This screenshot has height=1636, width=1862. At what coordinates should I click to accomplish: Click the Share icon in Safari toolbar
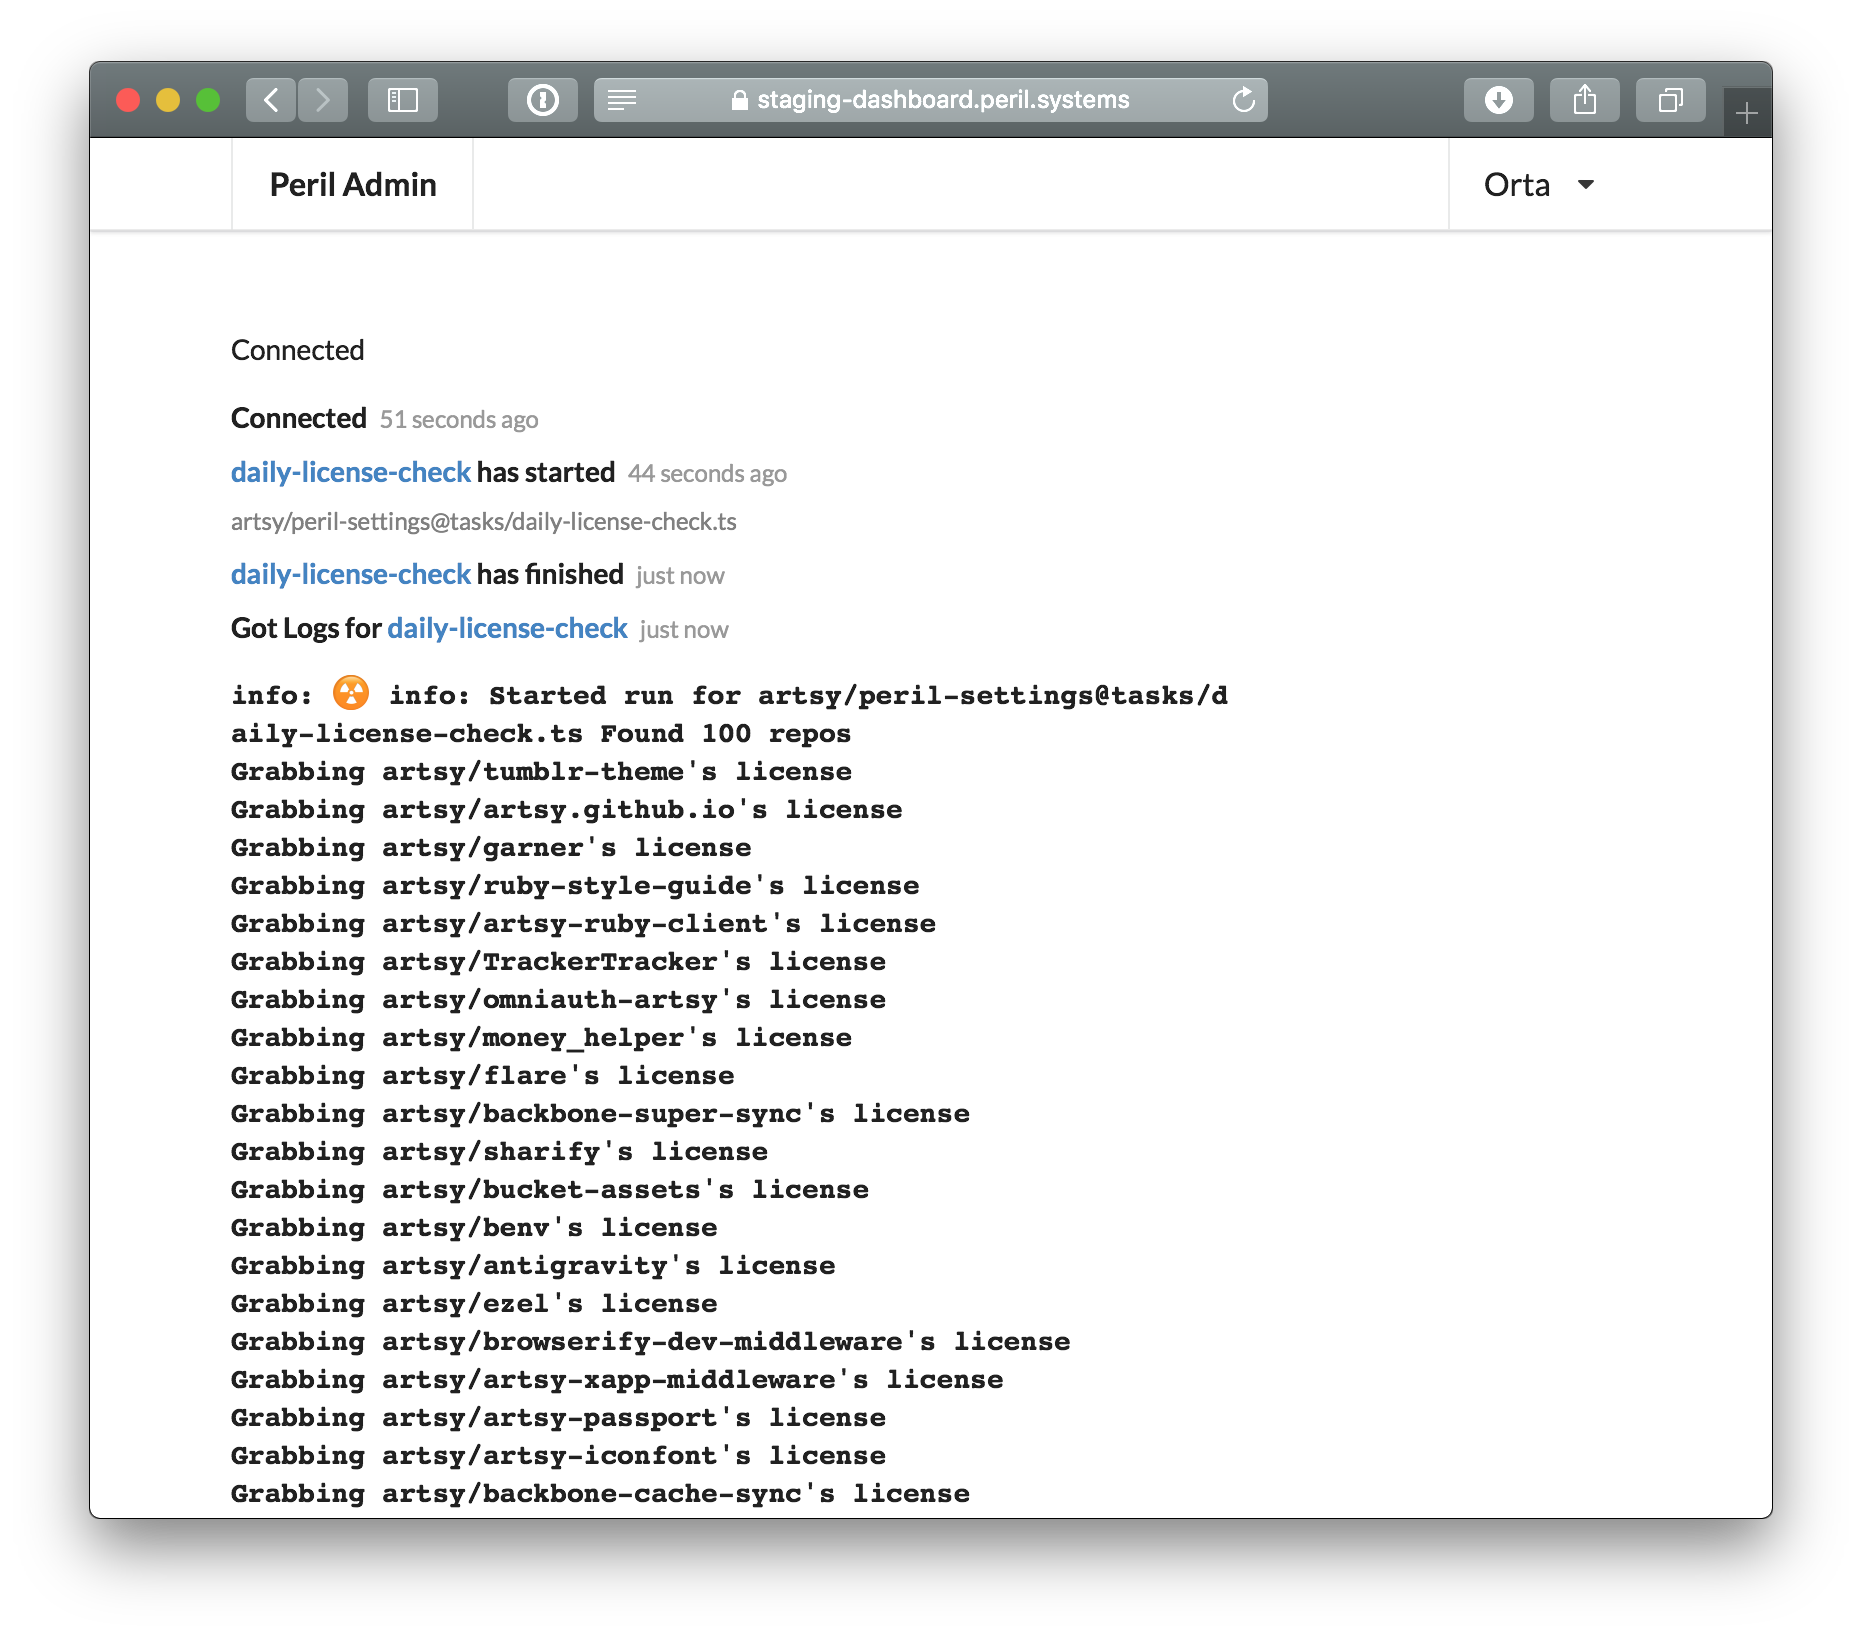[1585, 100]
